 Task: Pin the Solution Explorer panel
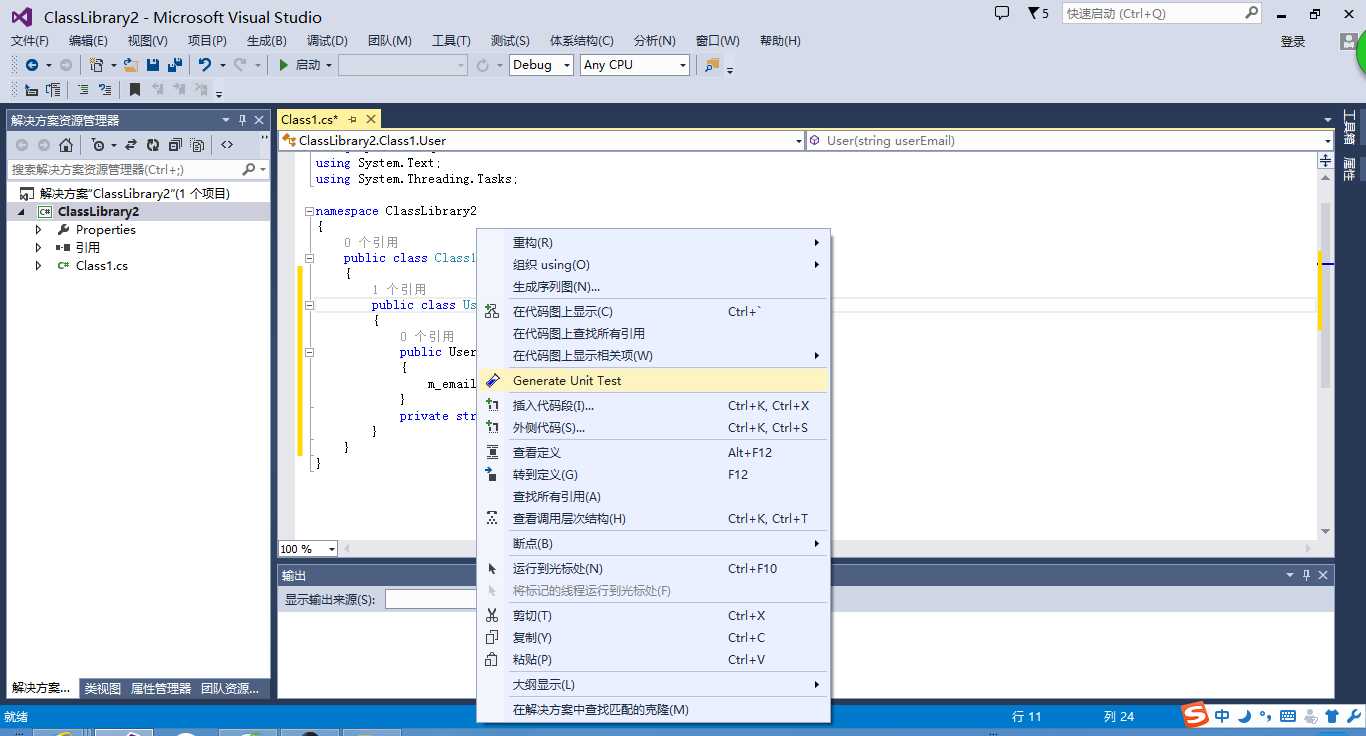tap(242, 120)
